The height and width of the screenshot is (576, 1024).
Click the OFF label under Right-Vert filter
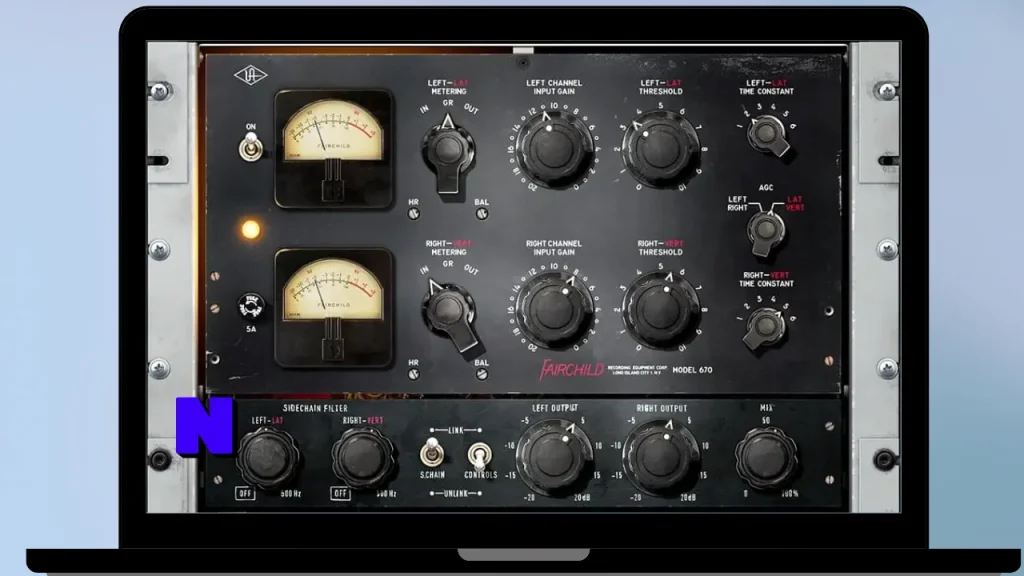[x=340, y=494]
